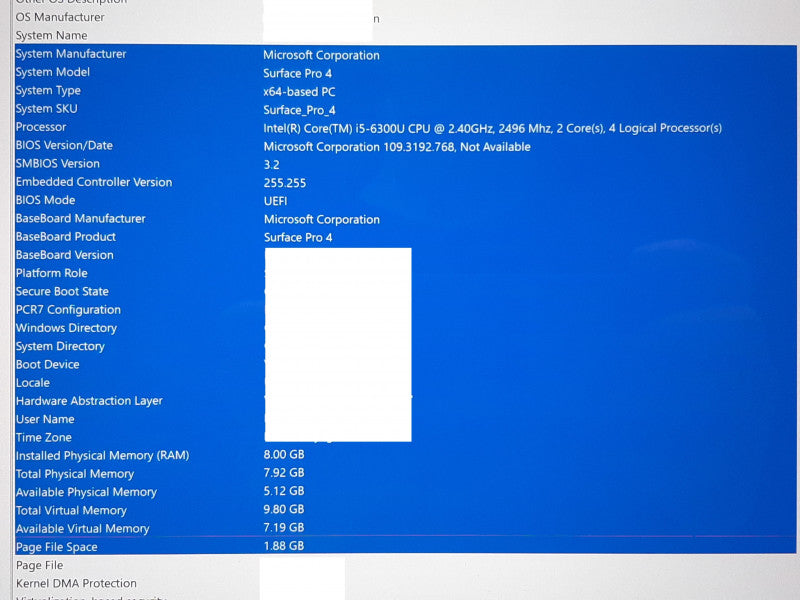This screenshot has height=600, width=800.
Task: Click the 1.88 GB page file value
Action: tap(284, 546)
